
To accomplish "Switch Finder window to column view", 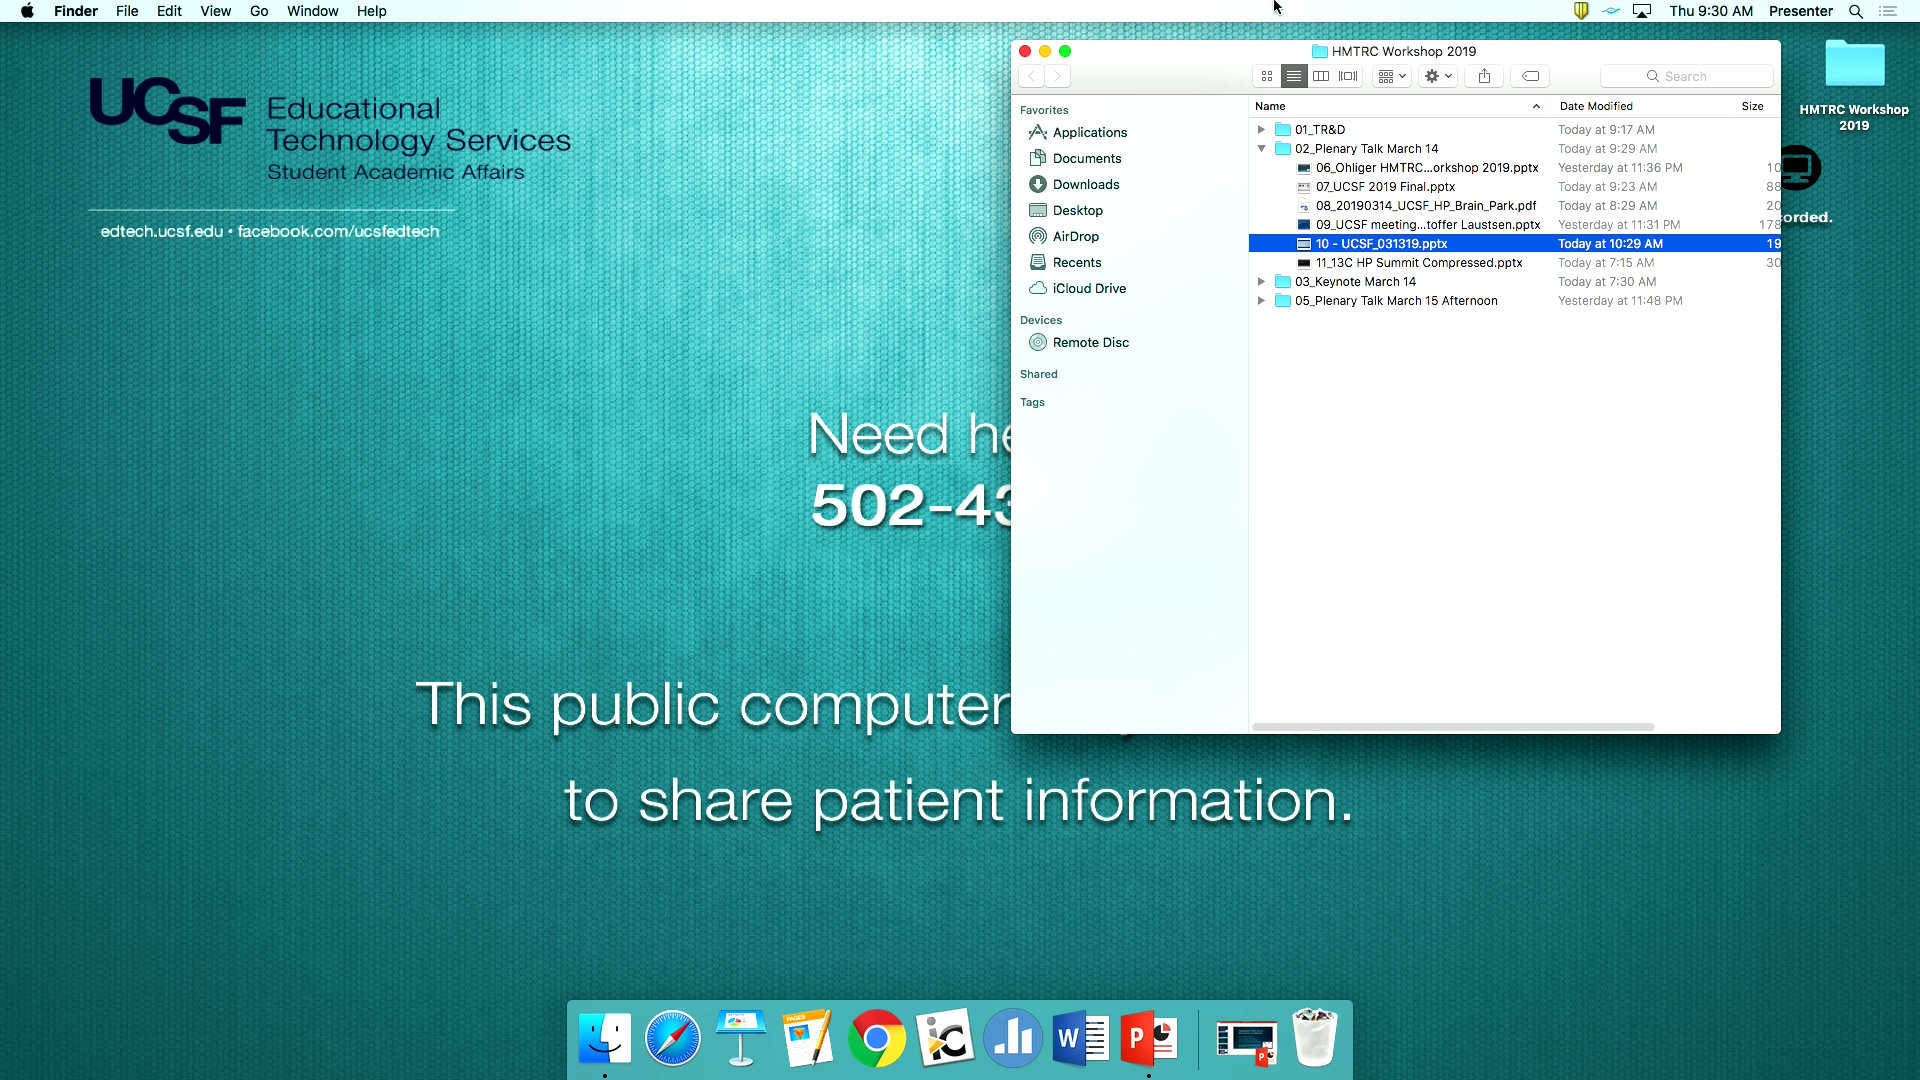I will 1321,76.
